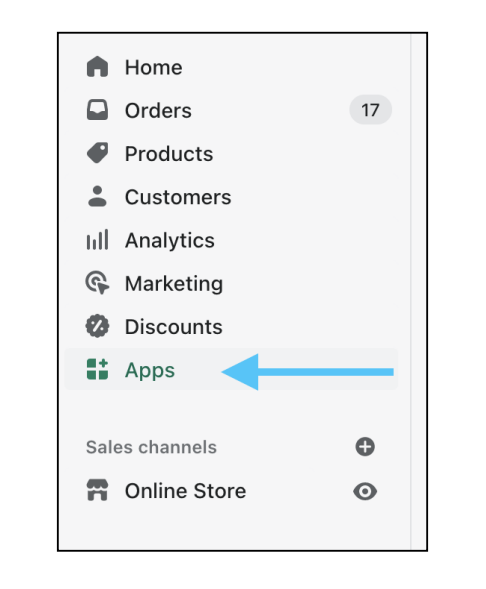Click the Customers person icon
The height and width of the screenshot is (589, 486).
coord(97,196)
